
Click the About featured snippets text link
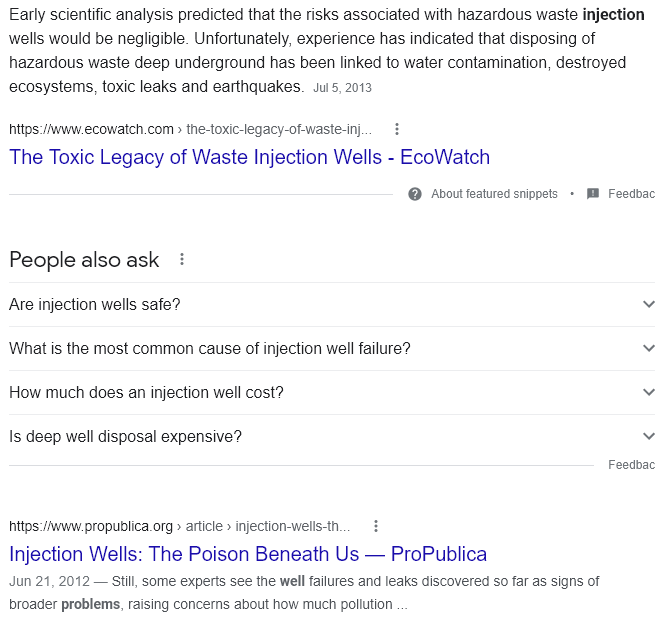[x=494, y=194]
